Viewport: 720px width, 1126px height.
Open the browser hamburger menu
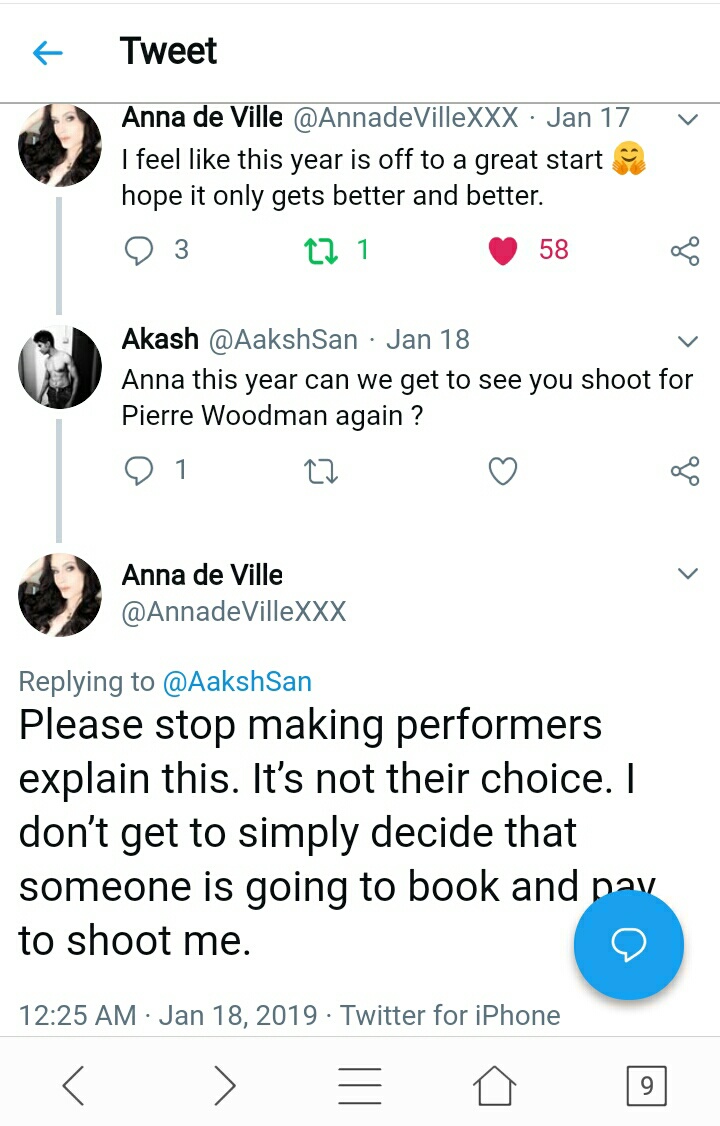tap(360, 1084)
